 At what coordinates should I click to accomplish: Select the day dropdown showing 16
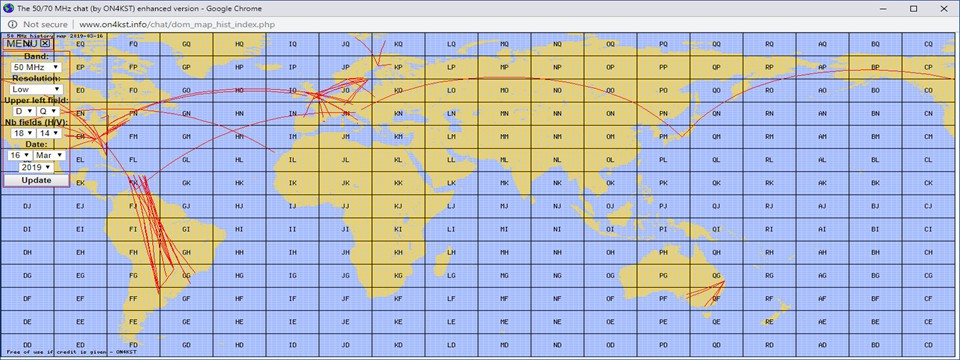[20, 156]
